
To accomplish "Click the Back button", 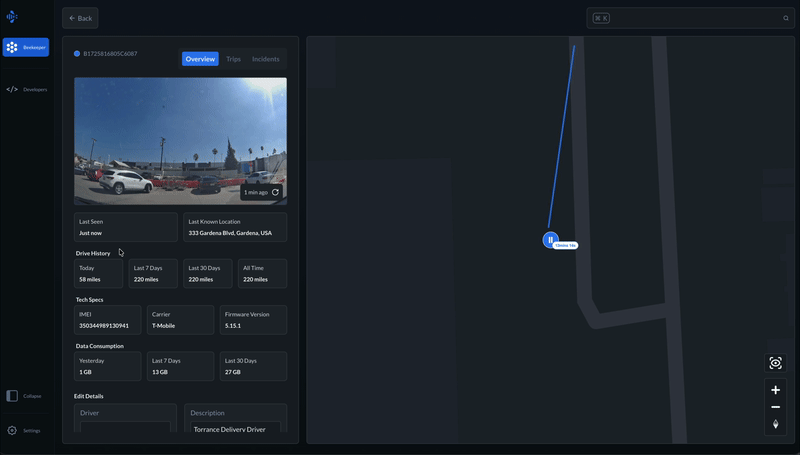I will 80,18.
